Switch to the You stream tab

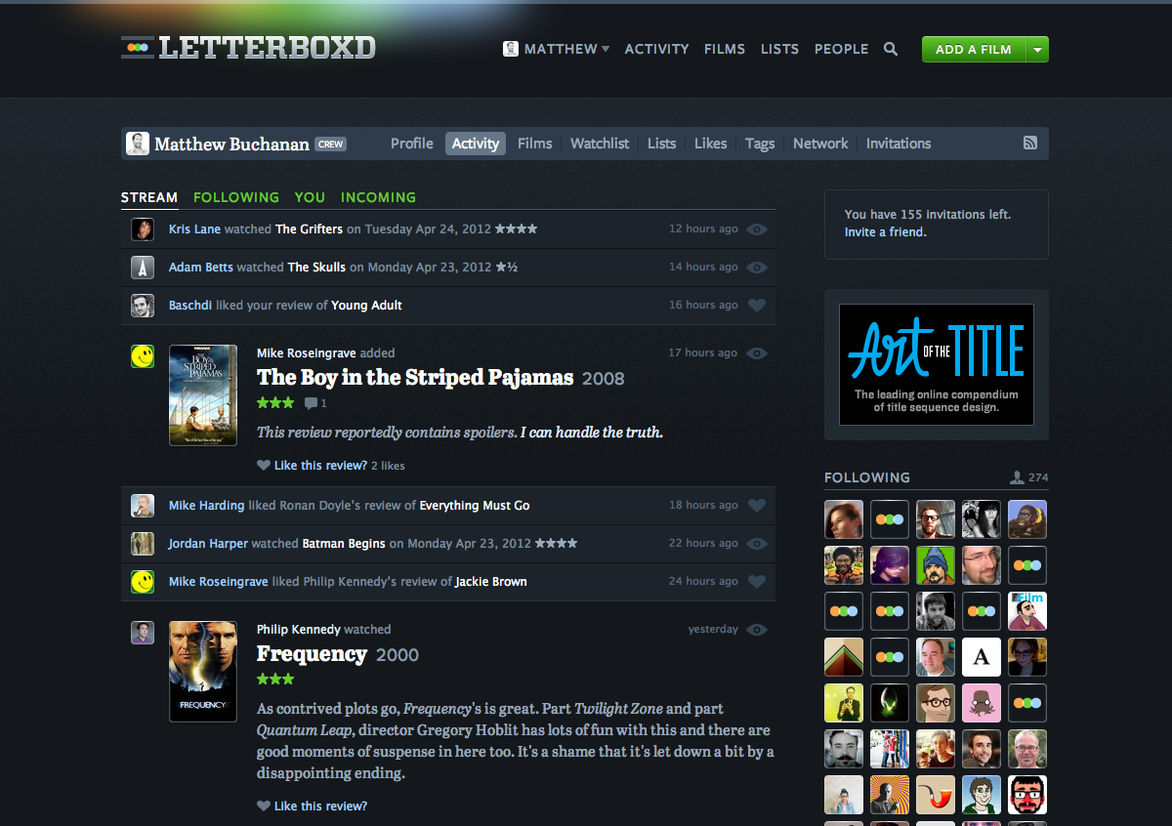point(309,197)
